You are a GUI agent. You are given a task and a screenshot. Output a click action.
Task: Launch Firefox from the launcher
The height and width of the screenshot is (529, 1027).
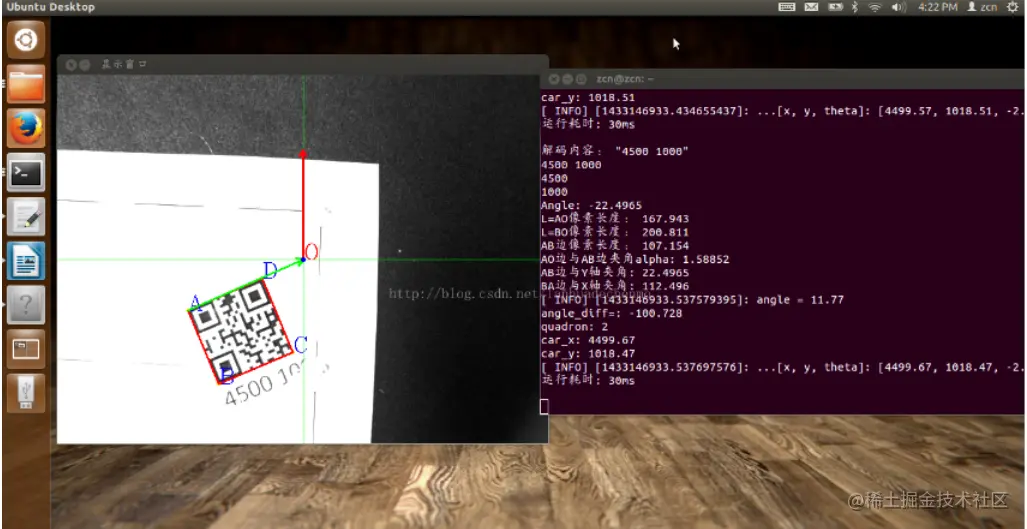tap(26, 128)
